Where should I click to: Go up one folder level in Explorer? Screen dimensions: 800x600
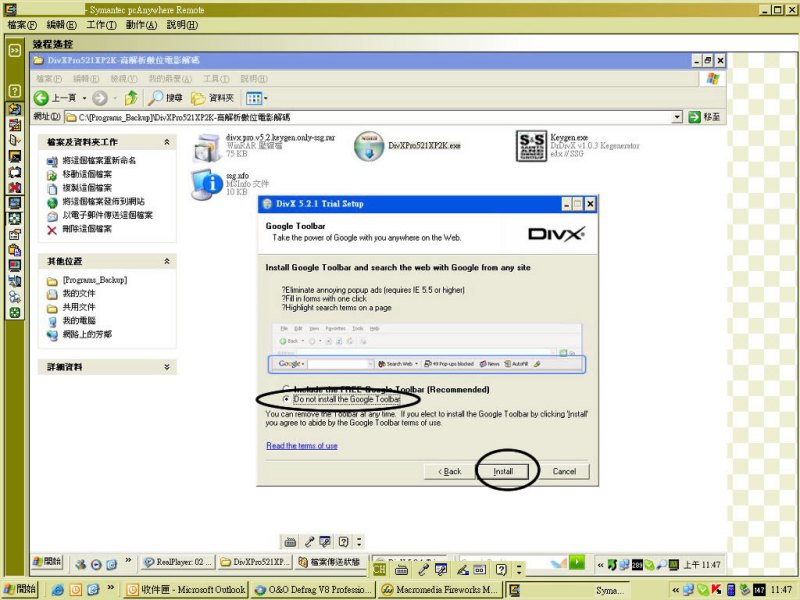click(x=131, y=97)
